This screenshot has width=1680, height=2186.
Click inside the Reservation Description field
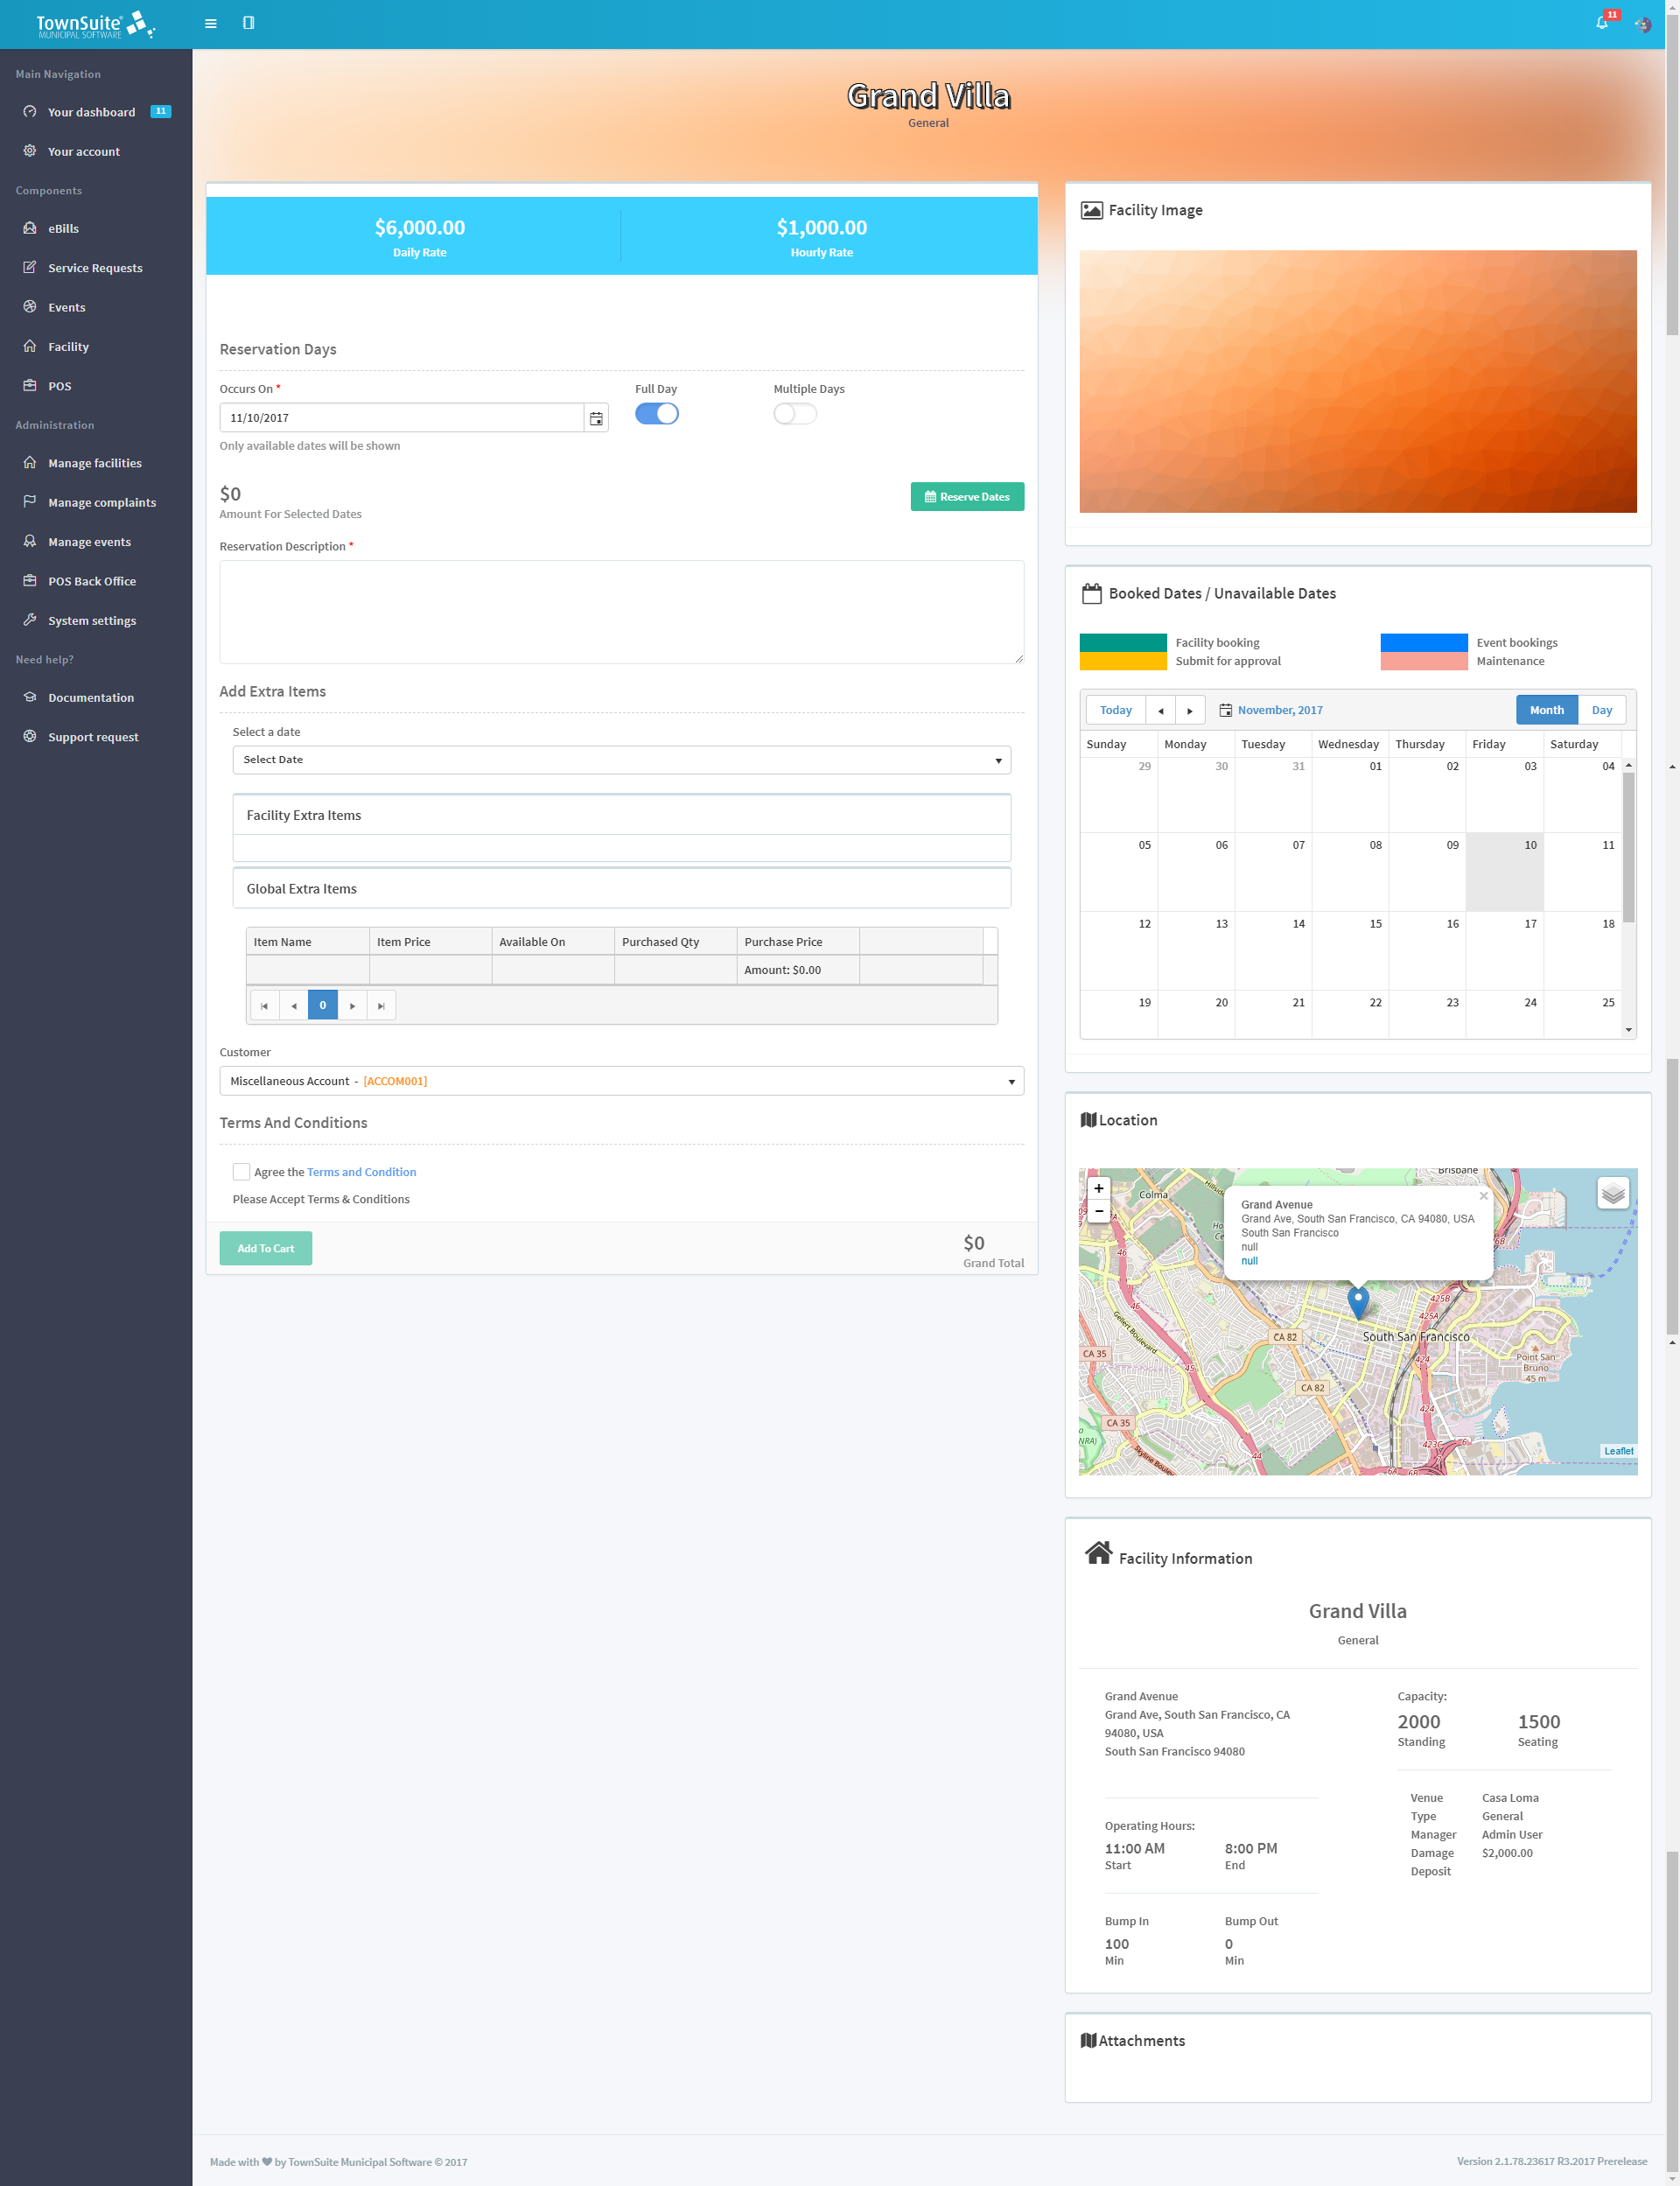click(x=620, y=611)
